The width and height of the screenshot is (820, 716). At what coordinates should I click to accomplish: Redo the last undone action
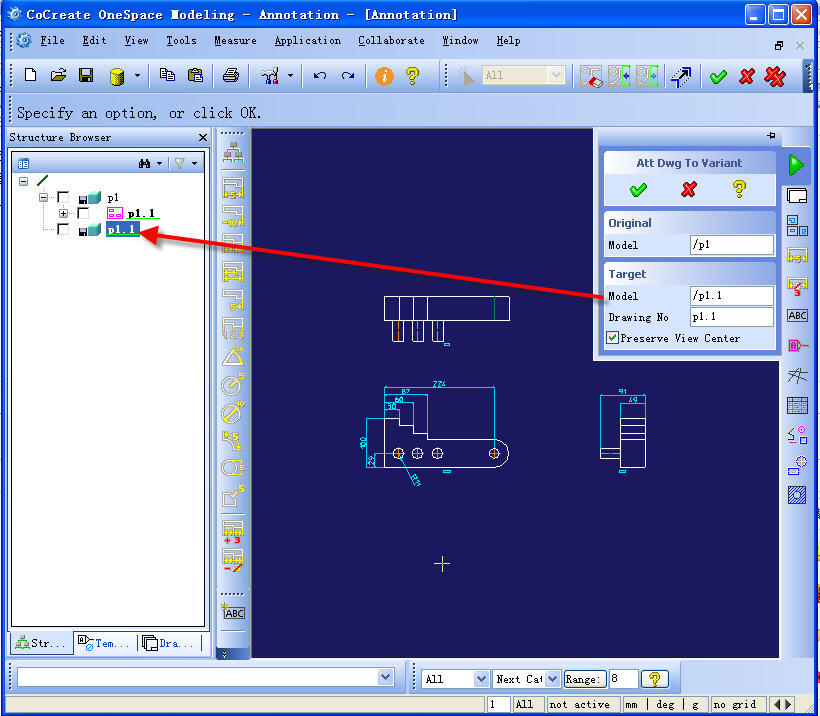click(x=348, y=76)
